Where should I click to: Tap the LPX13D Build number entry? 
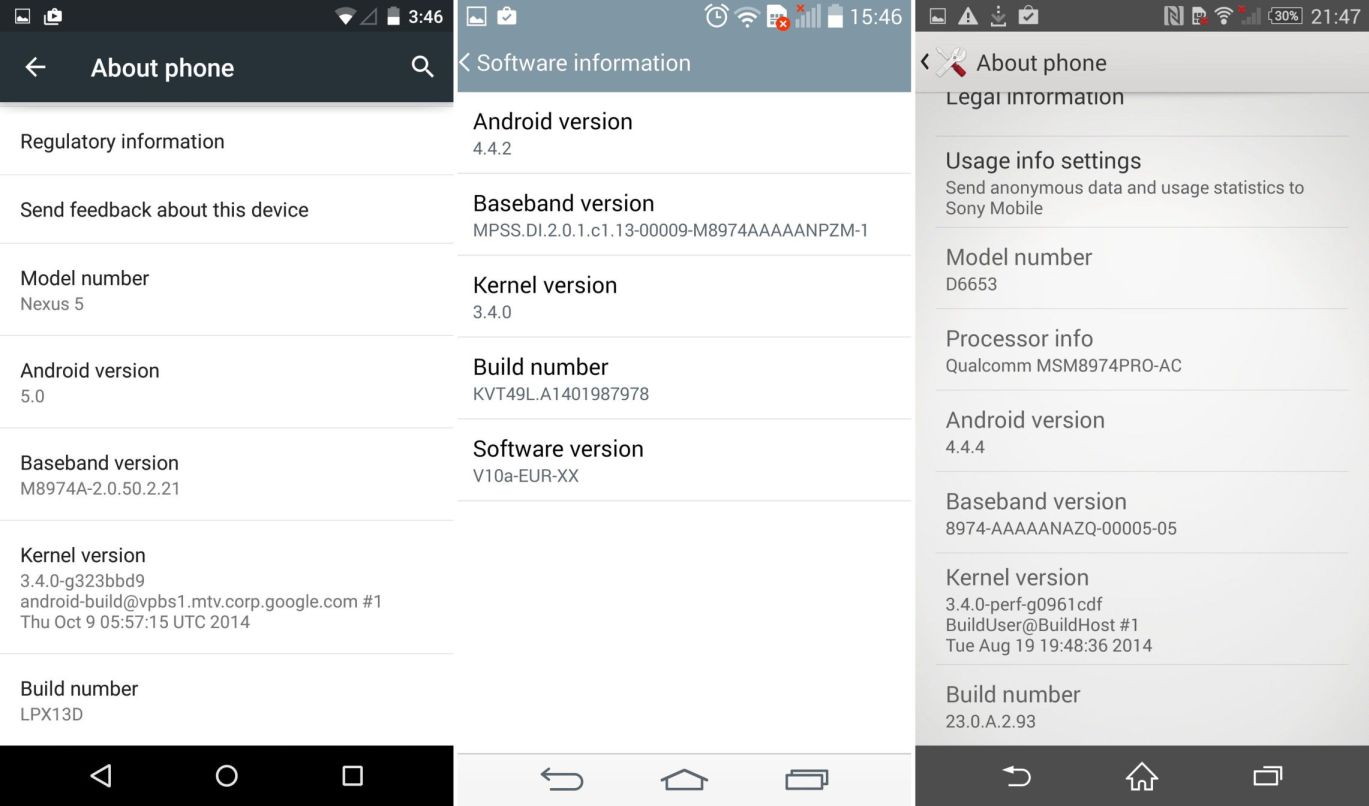pos(227,700)
